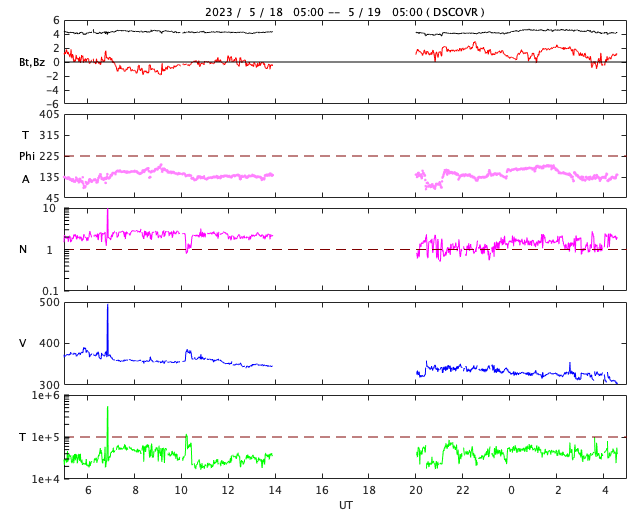
Task: Click the '315' tick label
Action: pyautogui.click(x=49, y=135)
